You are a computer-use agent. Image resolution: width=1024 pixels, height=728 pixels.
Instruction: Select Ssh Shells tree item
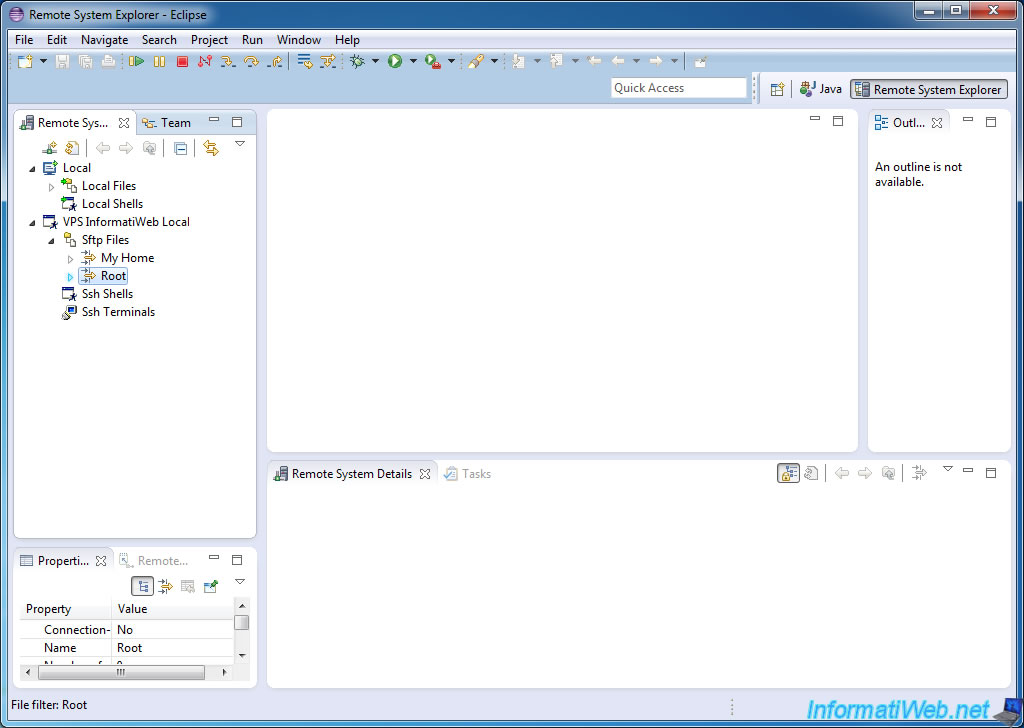[x=97, y=294]
